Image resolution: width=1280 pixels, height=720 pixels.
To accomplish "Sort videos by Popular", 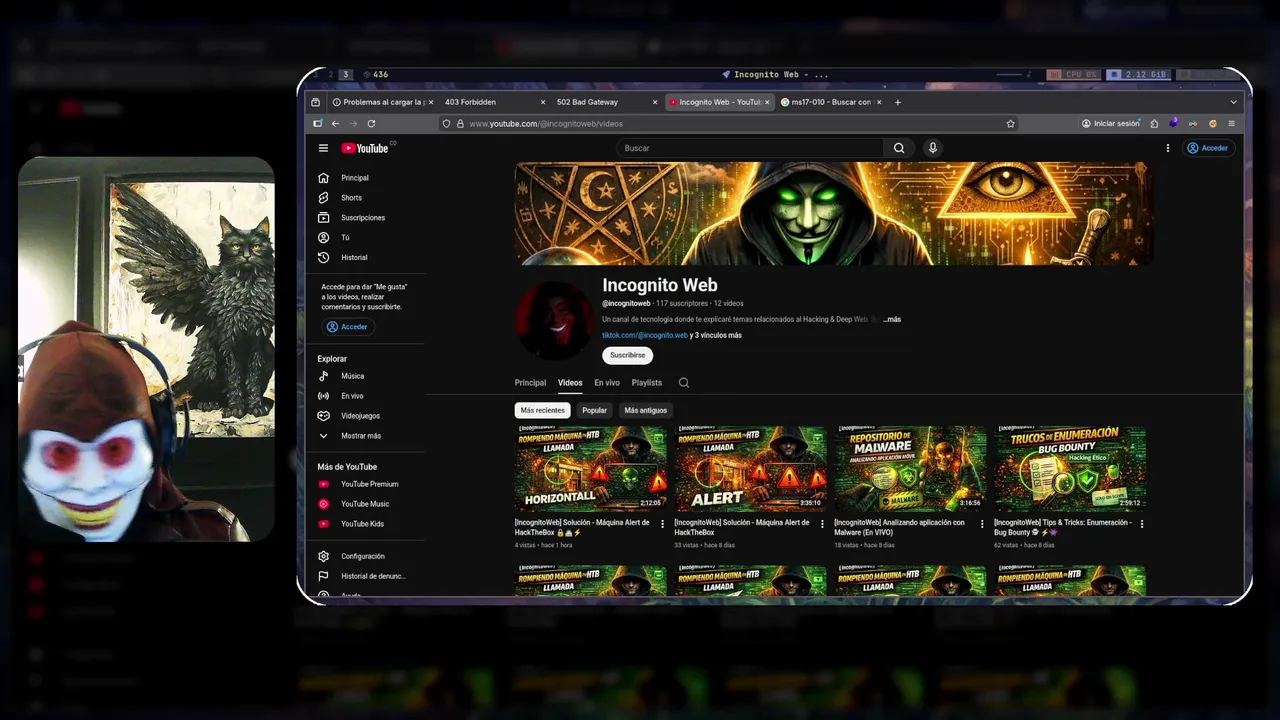I will [595, 410].
